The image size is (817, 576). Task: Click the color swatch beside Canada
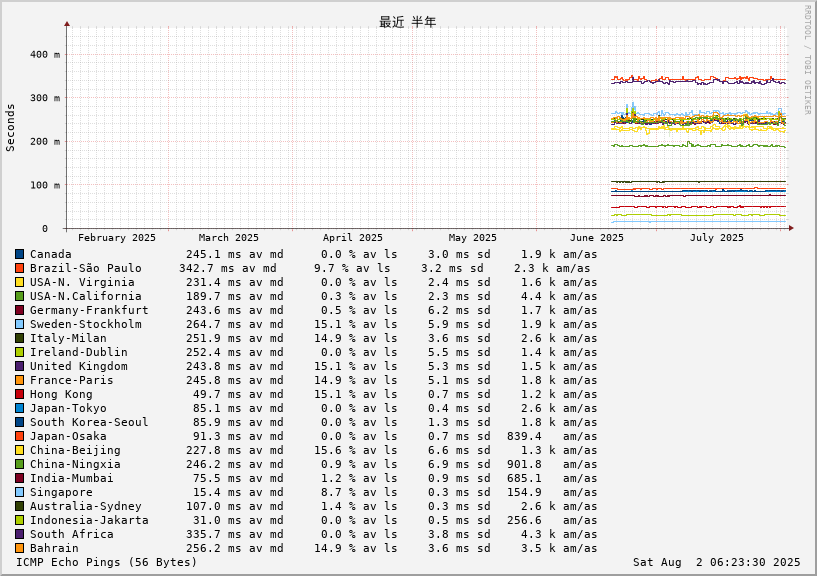pos(19,254)
